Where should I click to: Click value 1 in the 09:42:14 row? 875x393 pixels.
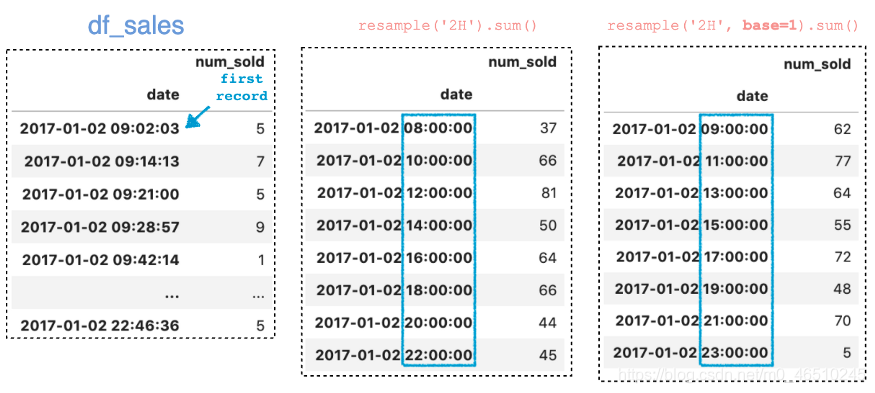pyautogui.click(x=261, y=260)
